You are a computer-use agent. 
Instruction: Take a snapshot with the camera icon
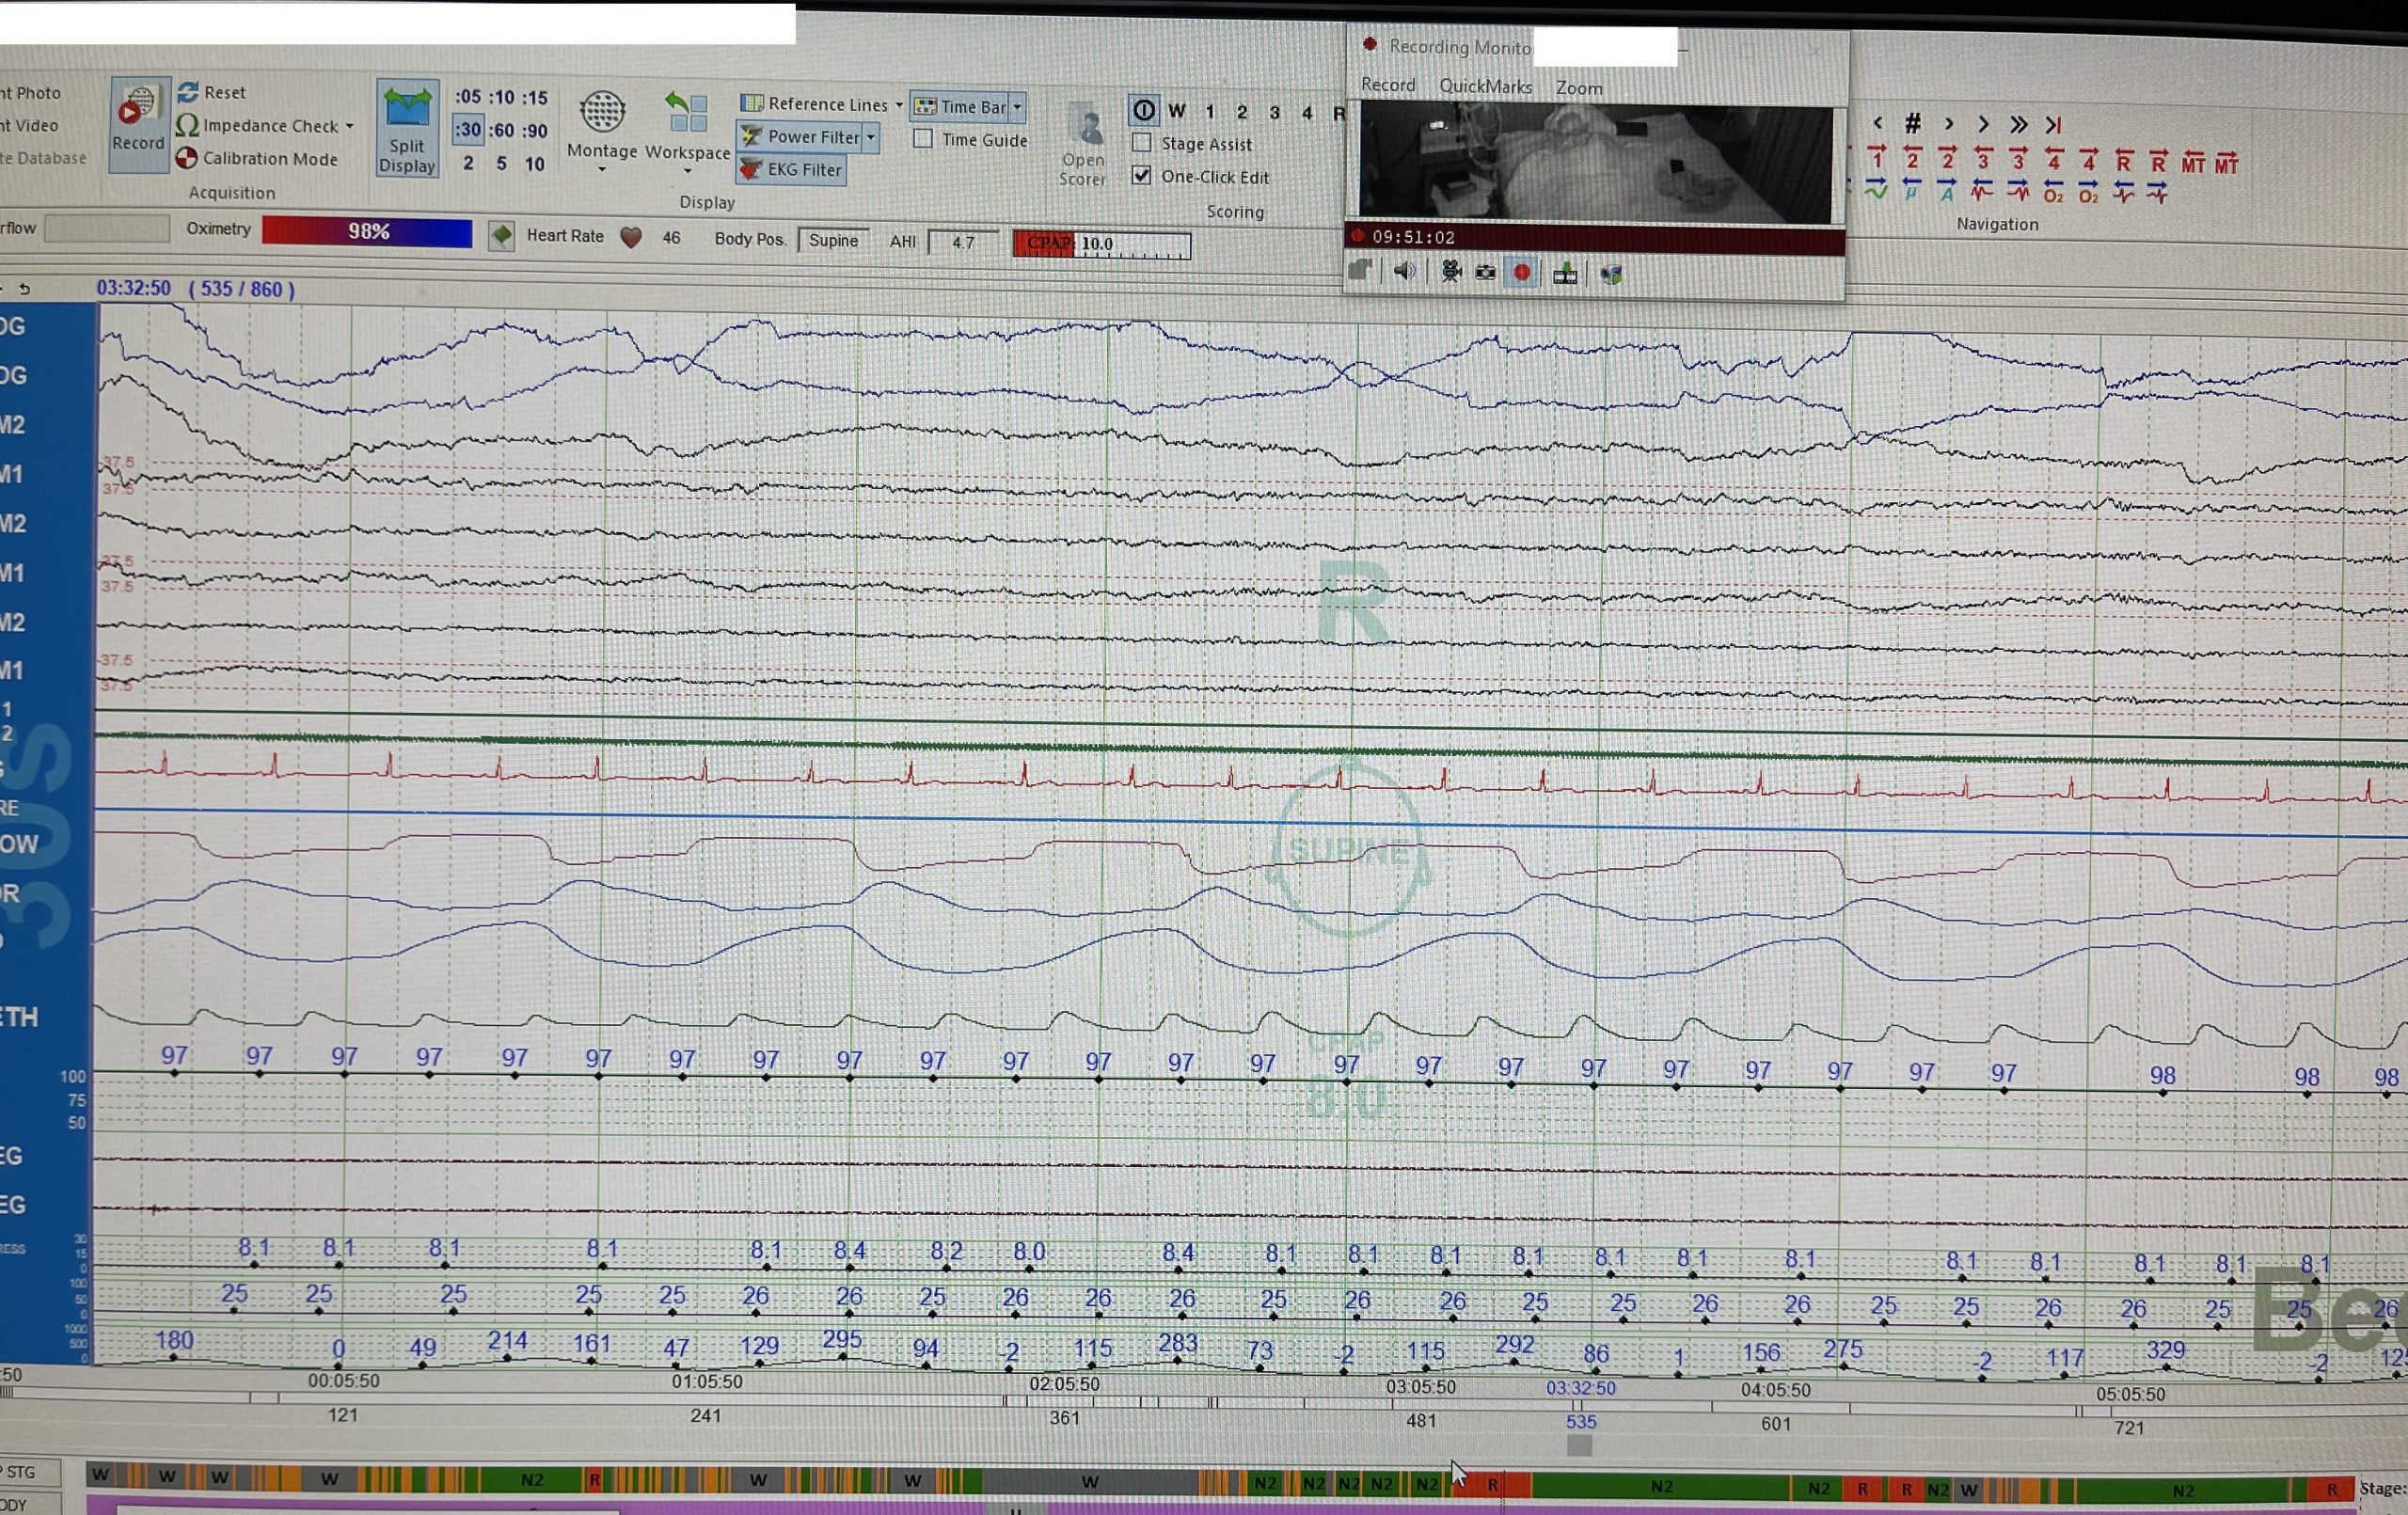pyautogui.click(x=1486, y=272)
